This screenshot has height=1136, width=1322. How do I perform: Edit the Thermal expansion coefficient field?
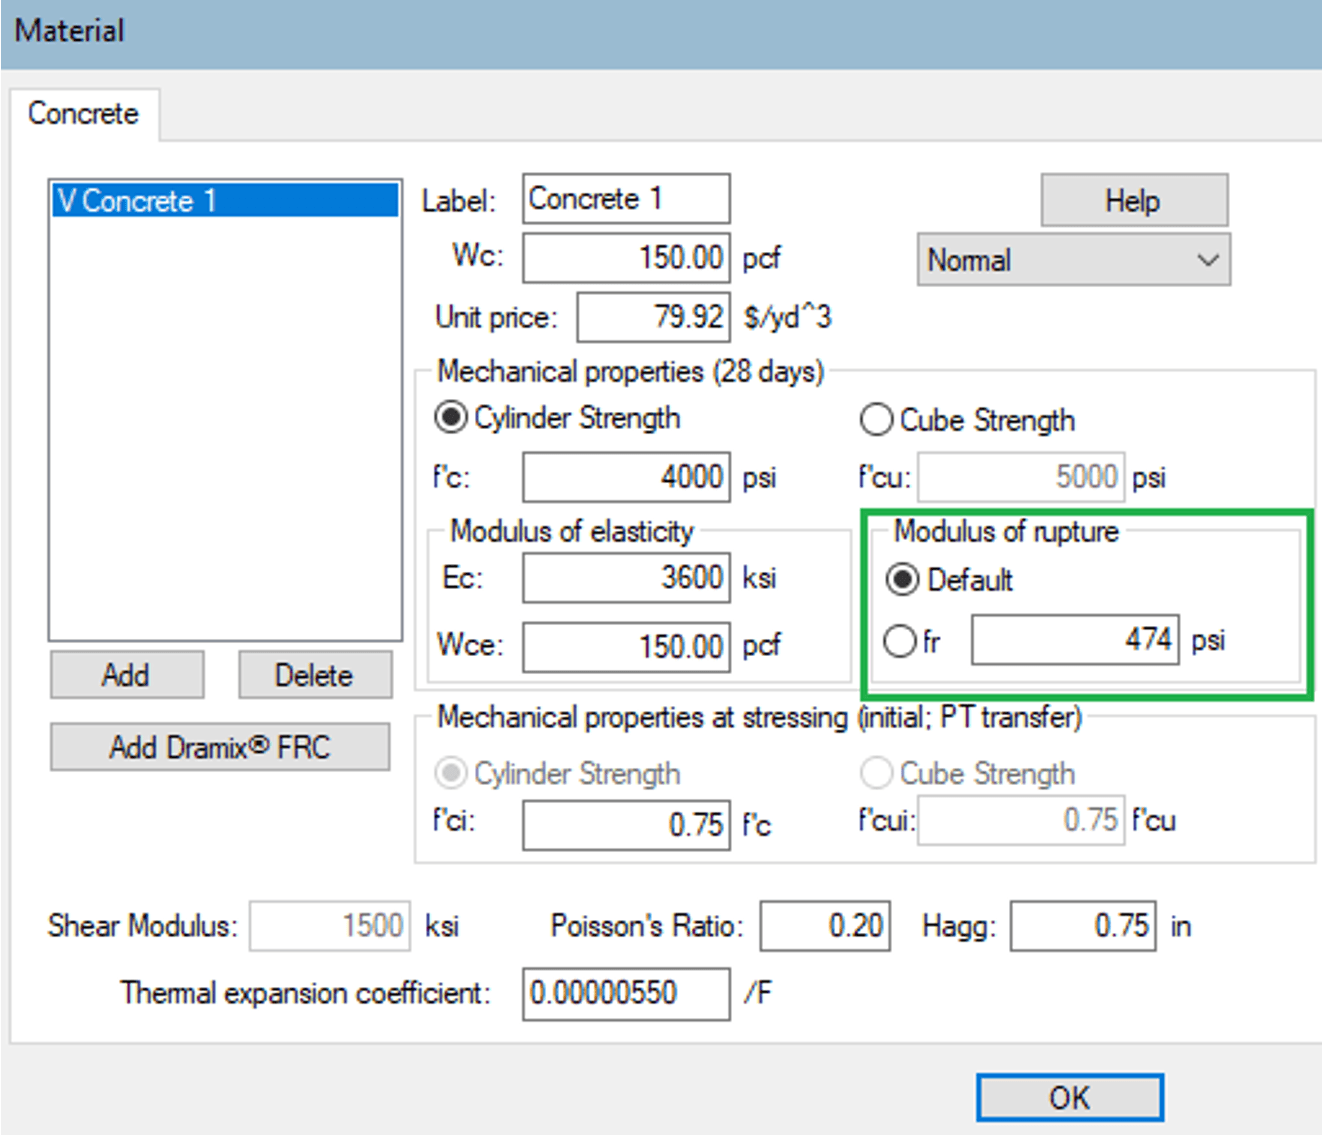626,993
